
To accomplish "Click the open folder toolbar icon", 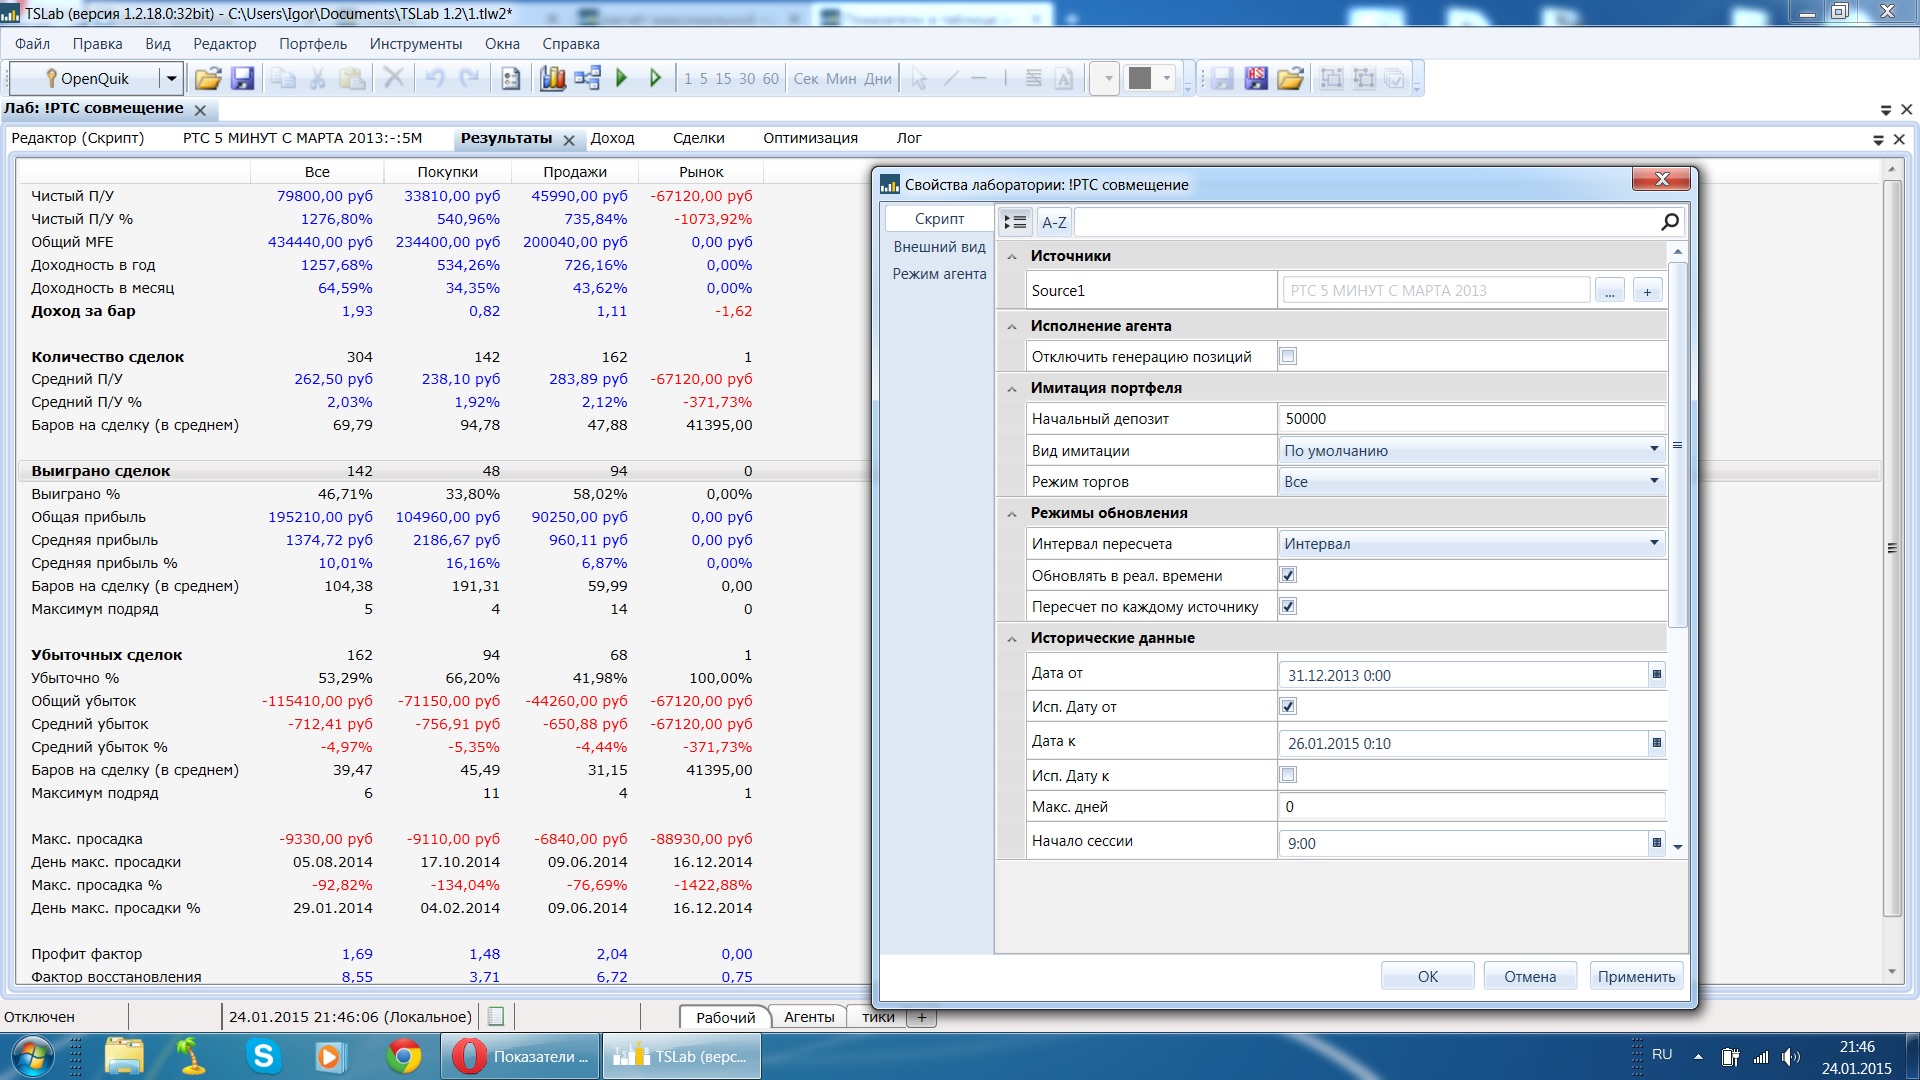I will (x=208, y=78).
